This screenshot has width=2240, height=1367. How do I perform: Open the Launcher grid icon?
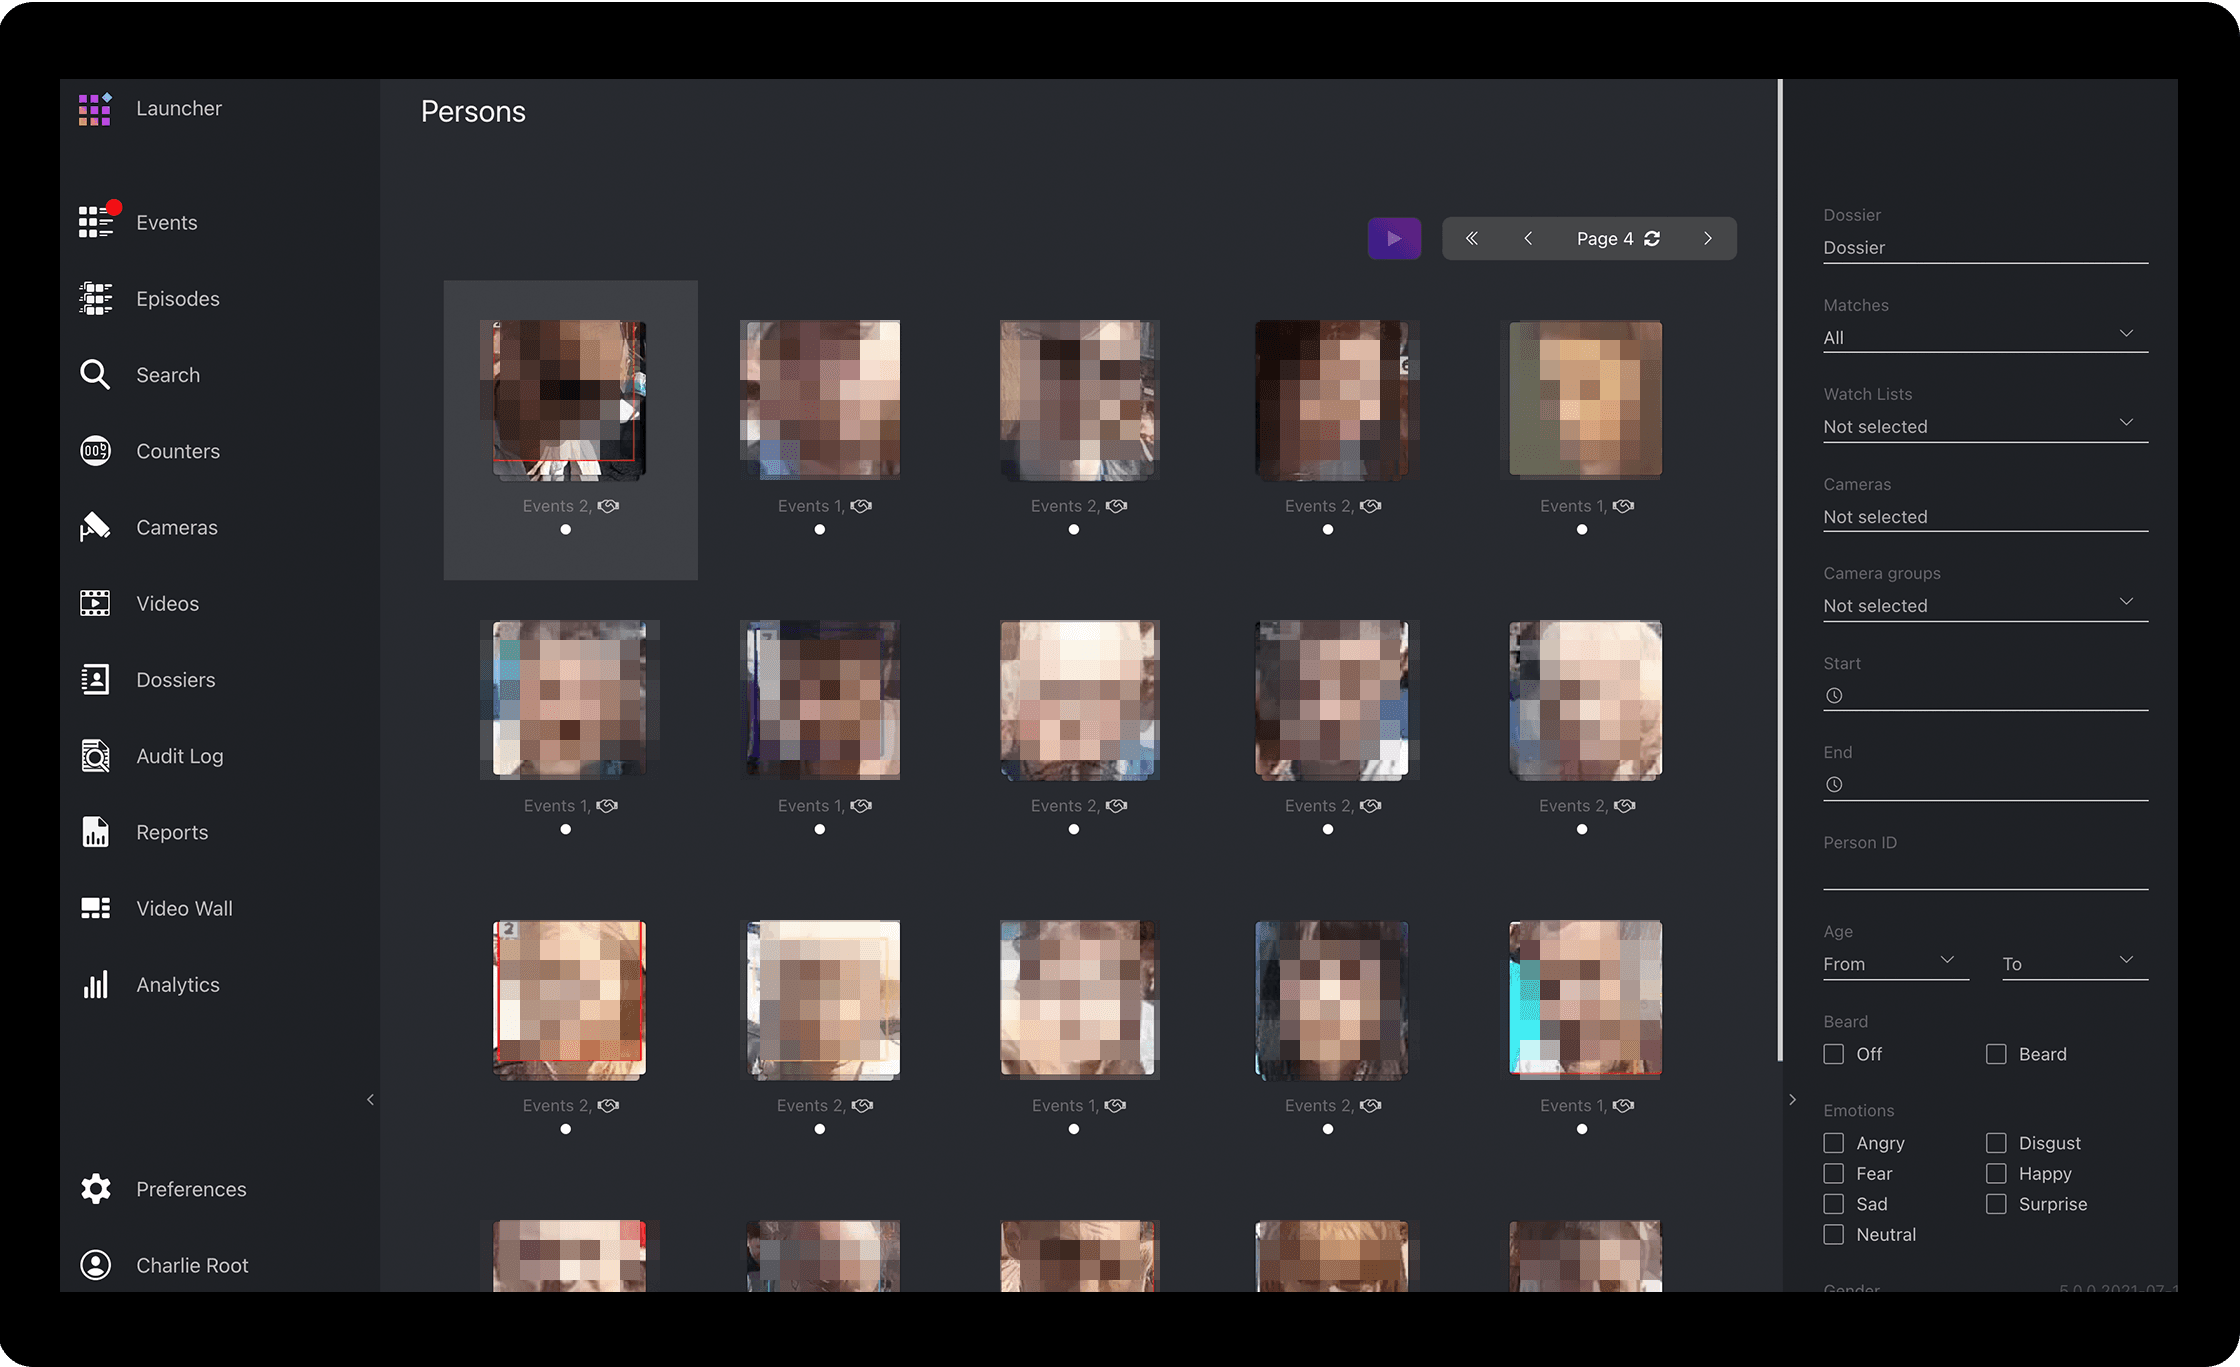(x=95, y=109)
